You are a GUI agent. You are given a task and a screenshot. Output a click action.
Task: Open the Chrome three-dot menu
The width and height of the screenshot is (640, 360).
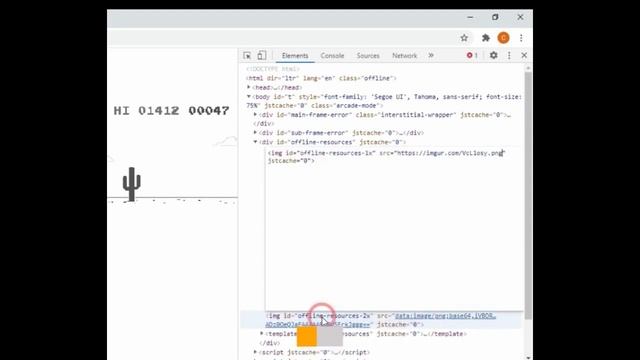(521, 38)
